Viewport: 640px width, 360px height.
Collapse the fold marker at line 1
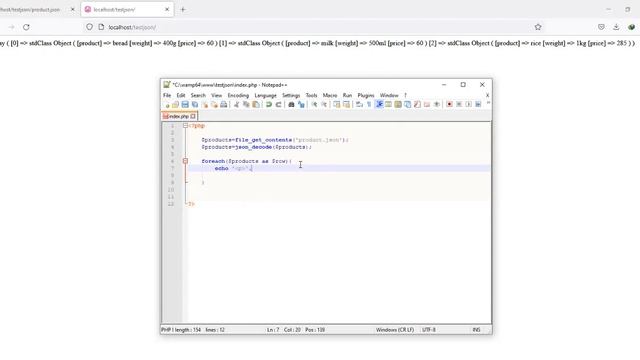point(185,126)
